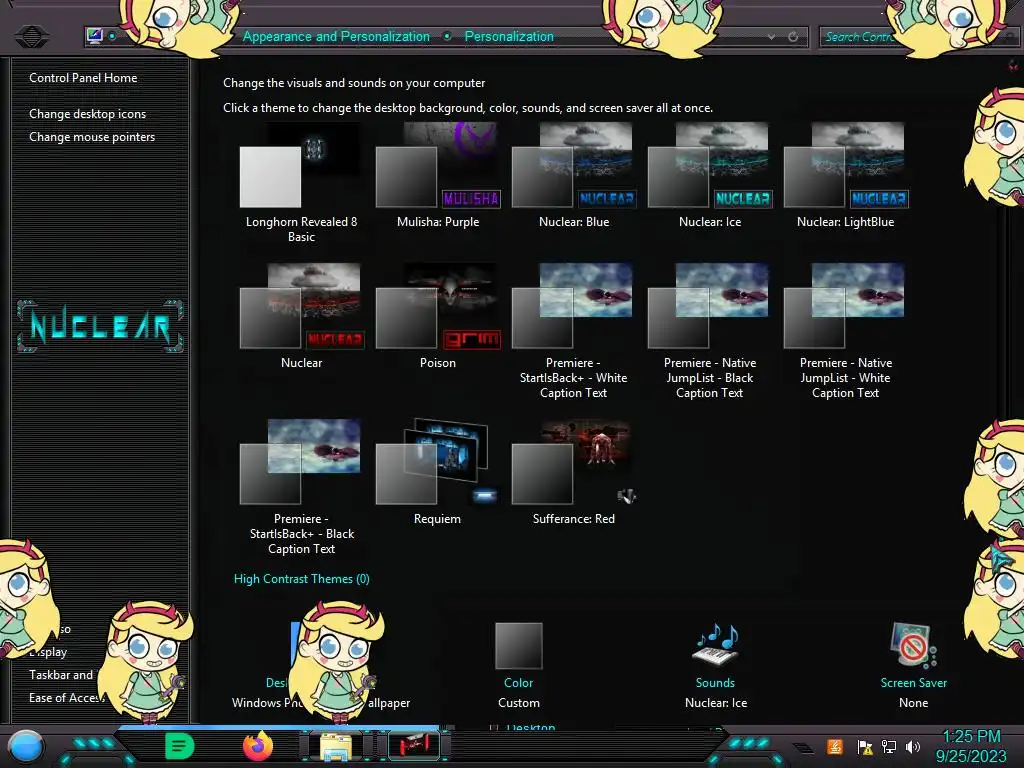Select the Poison theme

click(x=438, y=316)
